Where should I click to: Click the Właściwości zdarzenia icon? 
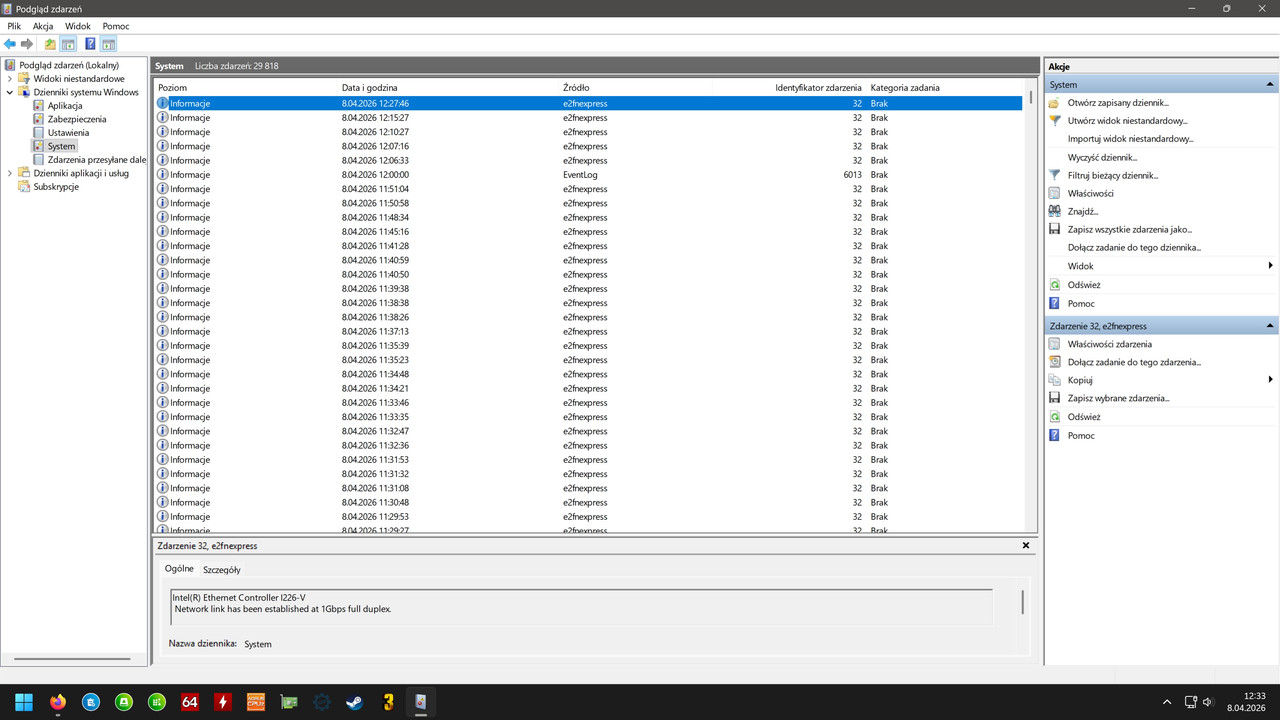(1054, 344)
